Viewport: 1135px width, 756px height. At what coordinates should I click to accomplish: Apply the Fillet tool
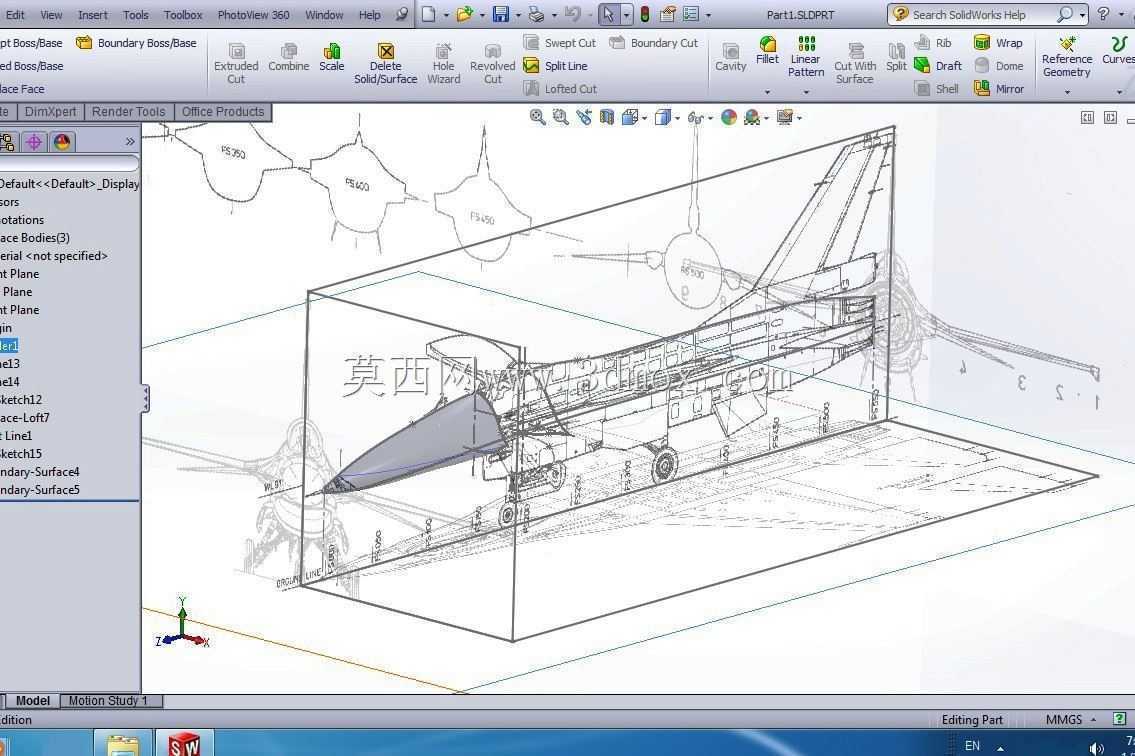767,51
